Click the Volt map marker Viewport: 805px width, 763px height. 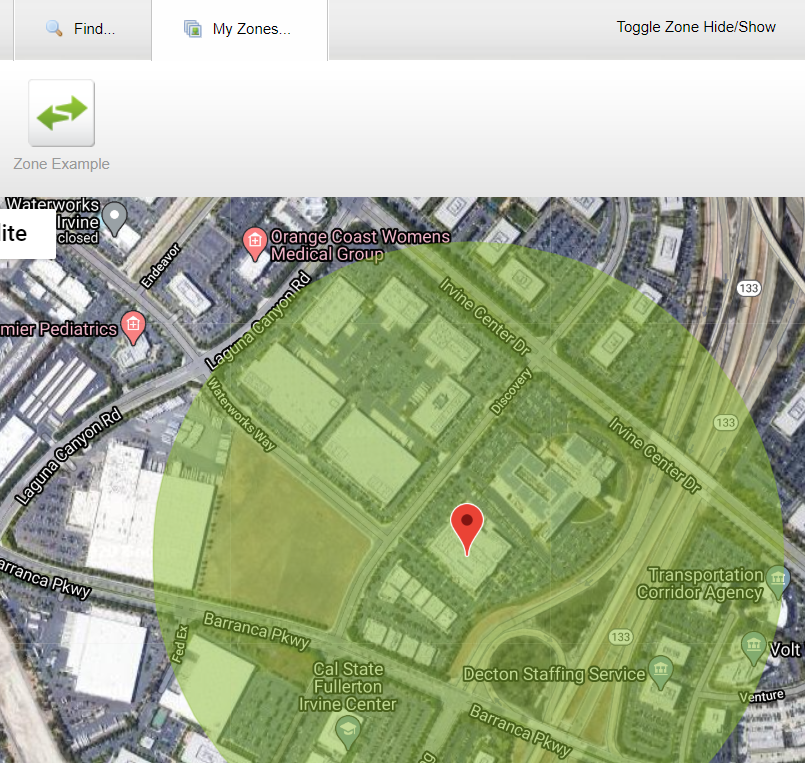tap(753, 648)
